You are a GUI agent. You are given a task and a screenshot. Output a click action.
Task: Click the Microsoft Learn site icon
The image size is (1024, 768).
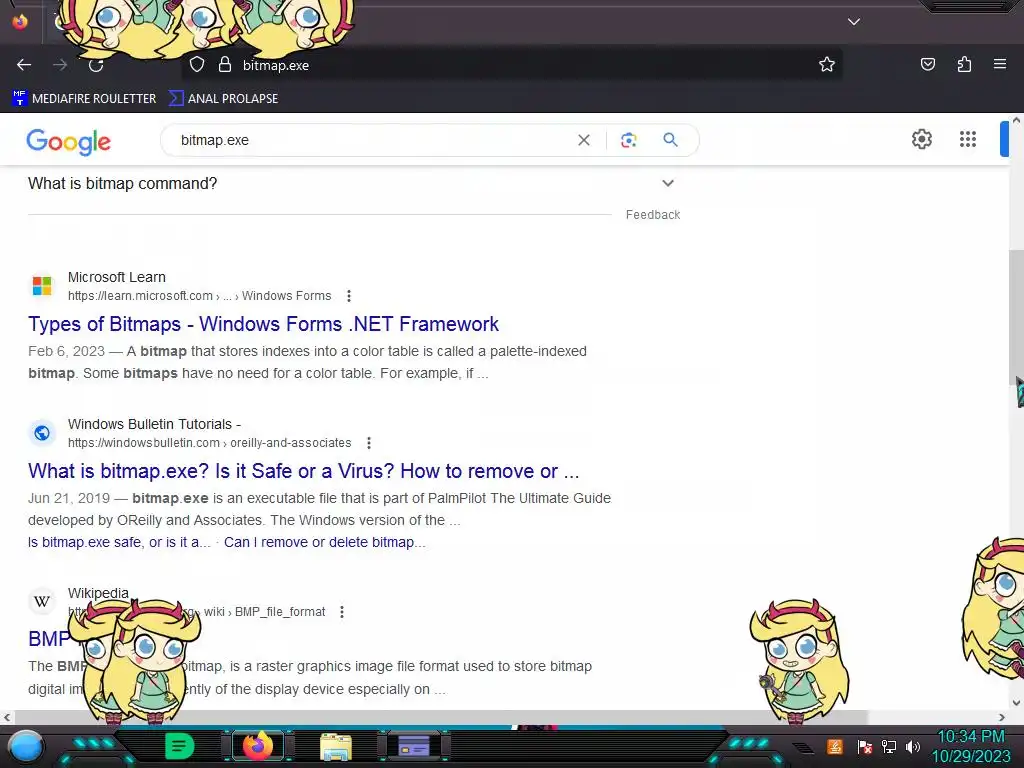(x=42, y=285)
